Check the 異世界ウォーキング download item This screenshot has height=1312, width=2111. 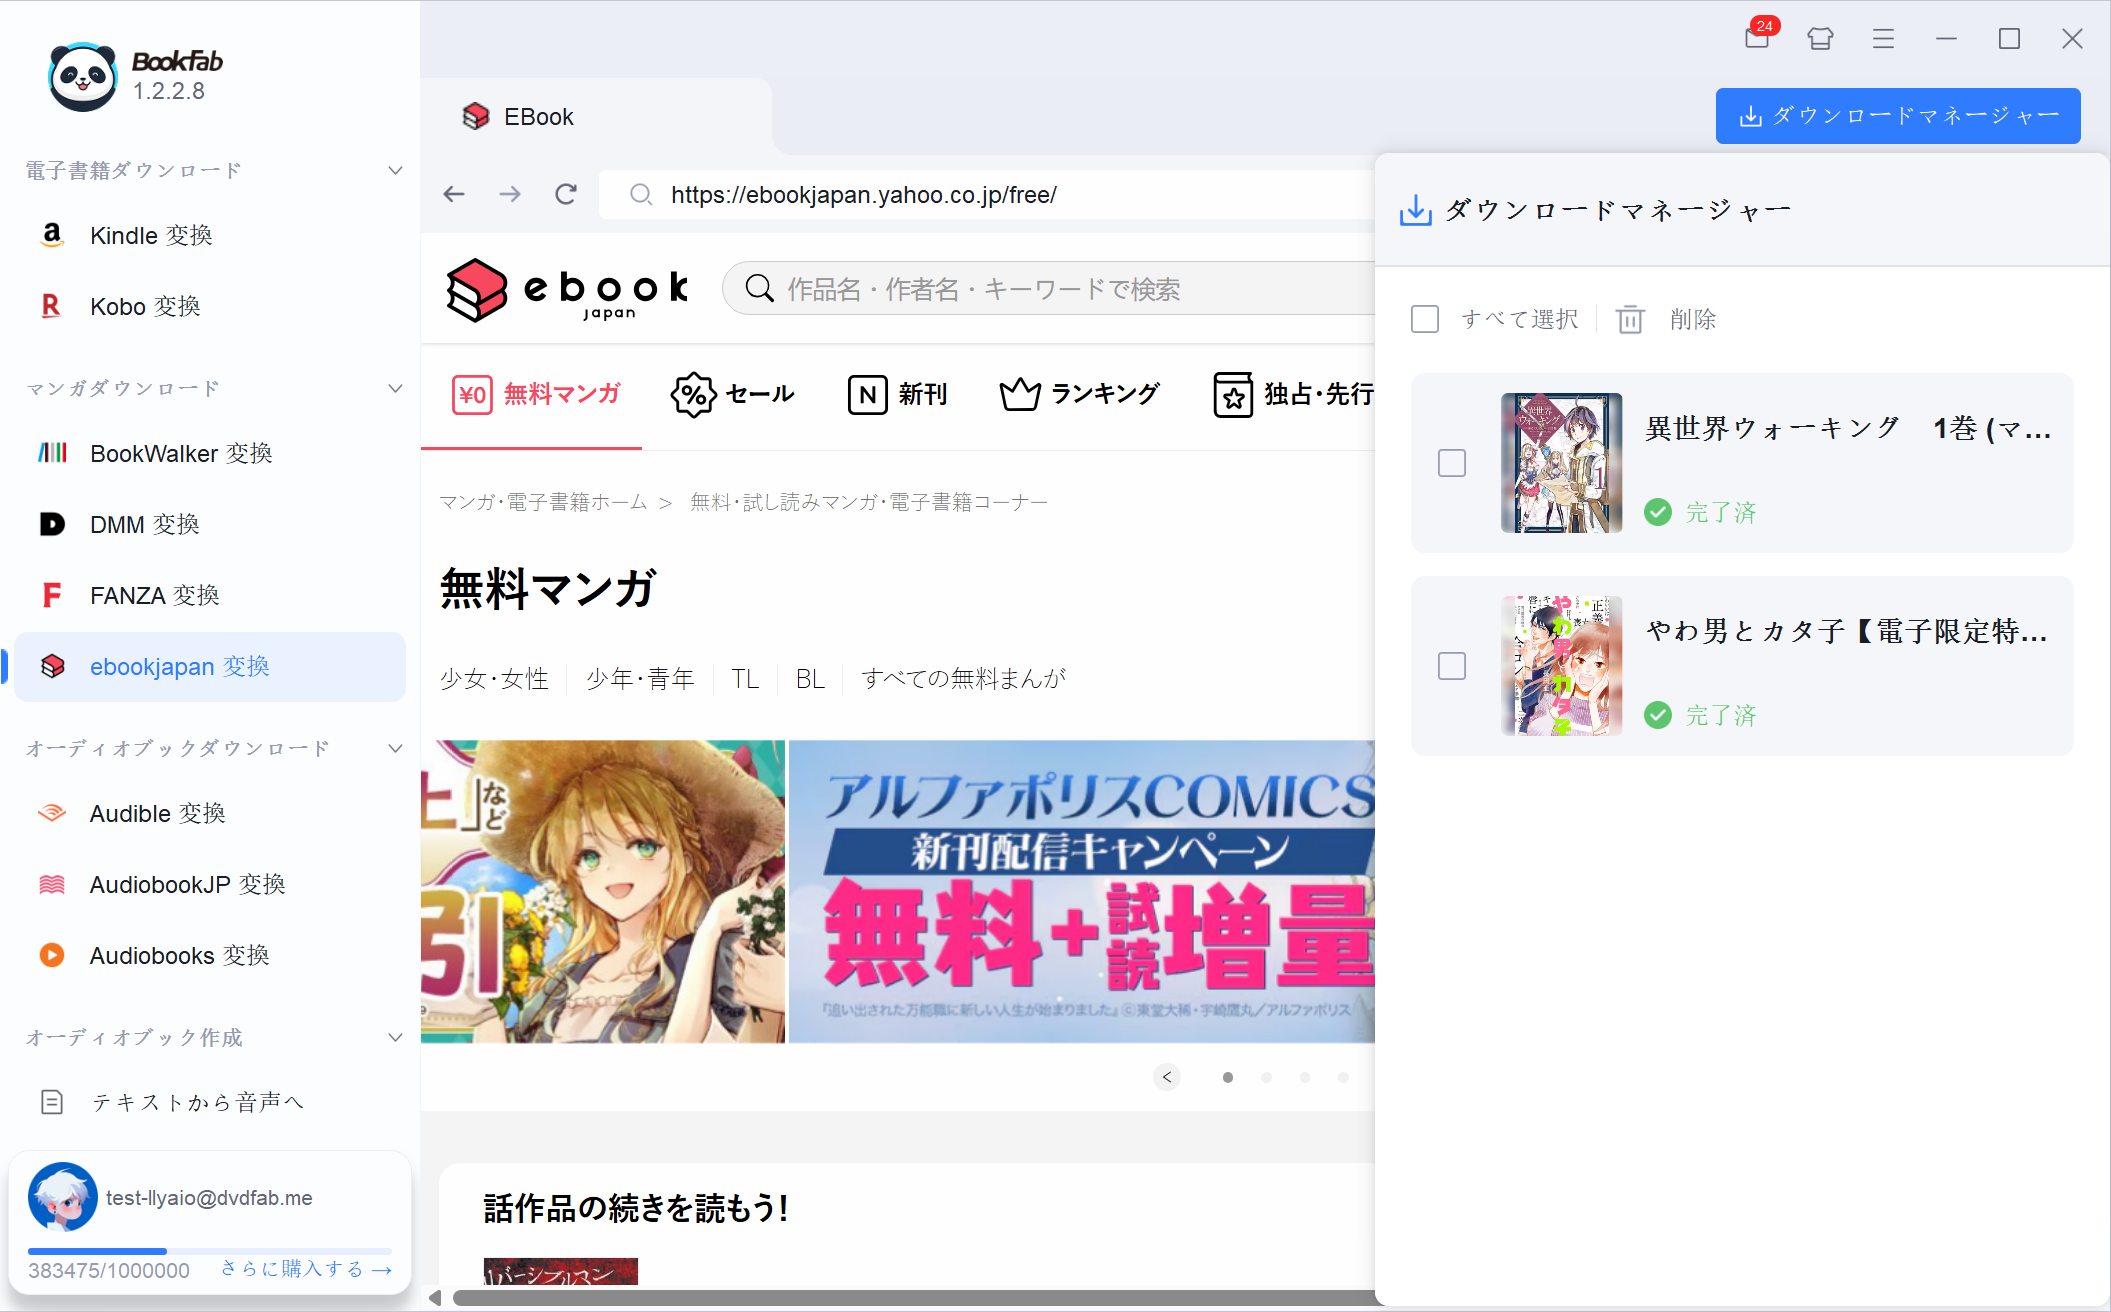tap(1452, 463)
